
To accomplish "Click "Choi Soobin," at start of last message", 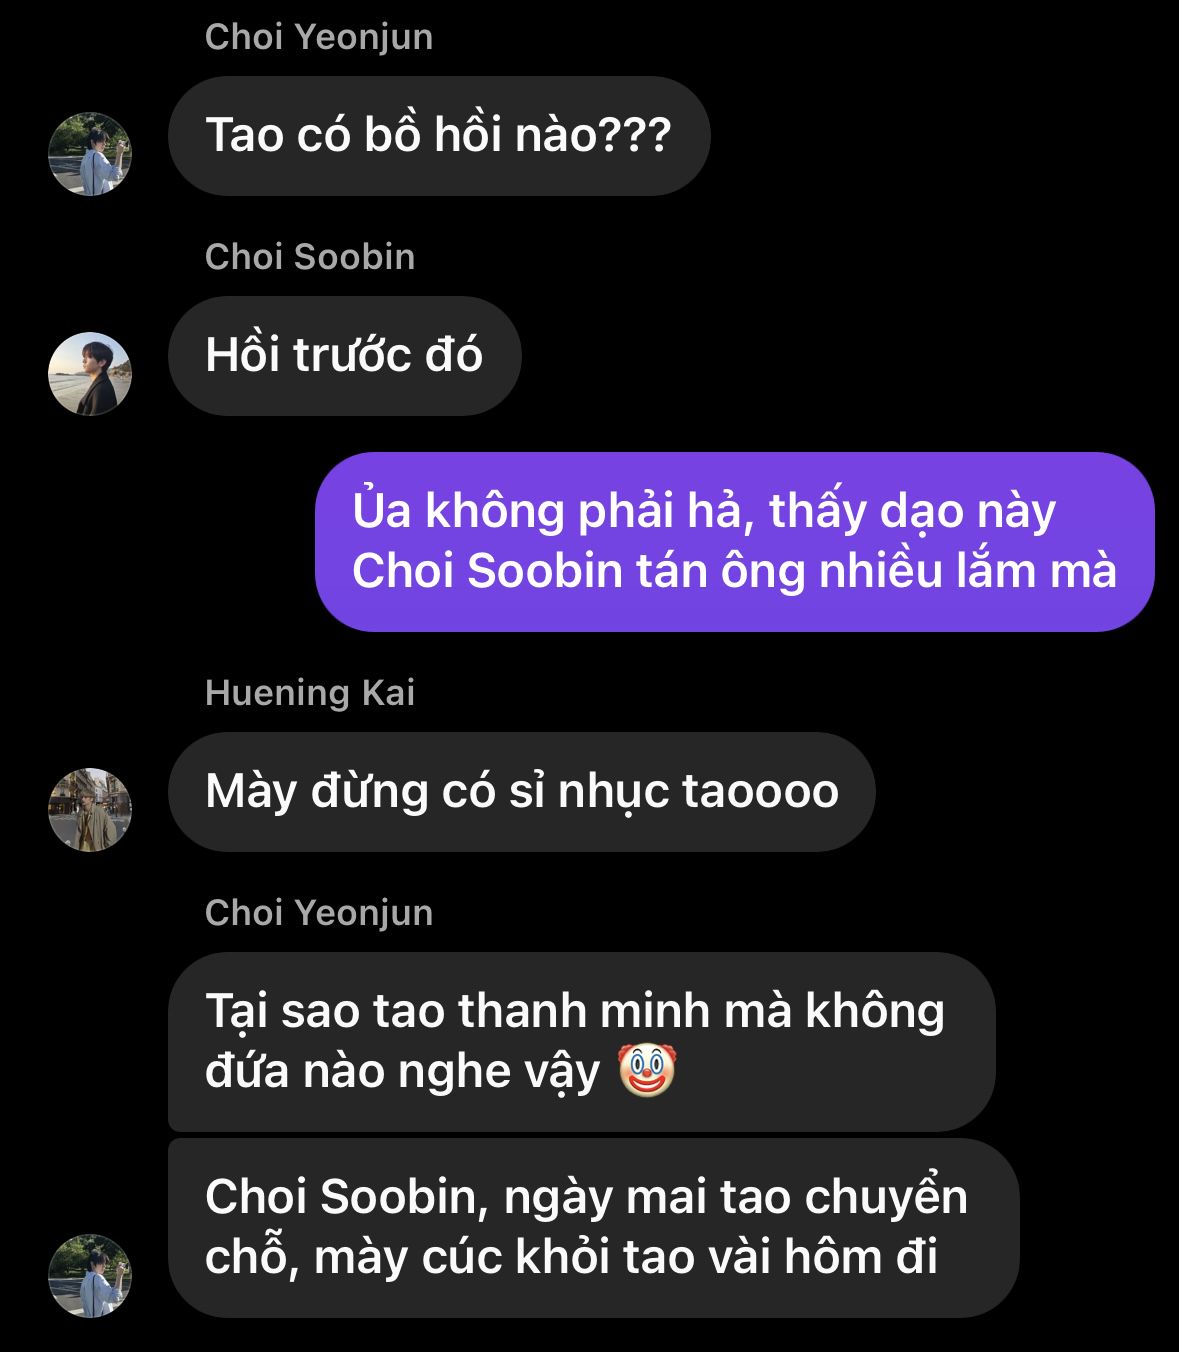I will [x=347, y=1197].
